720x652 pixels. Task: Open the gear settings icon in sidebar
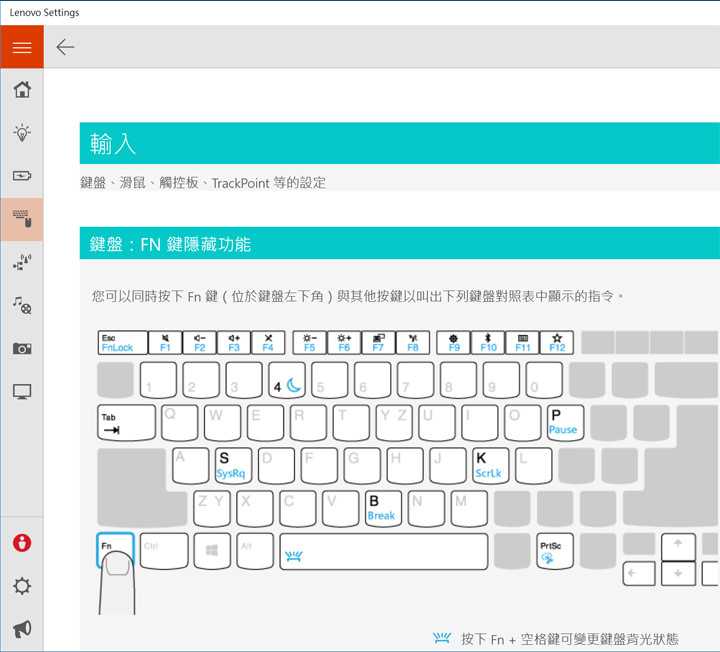pos(21,586)
